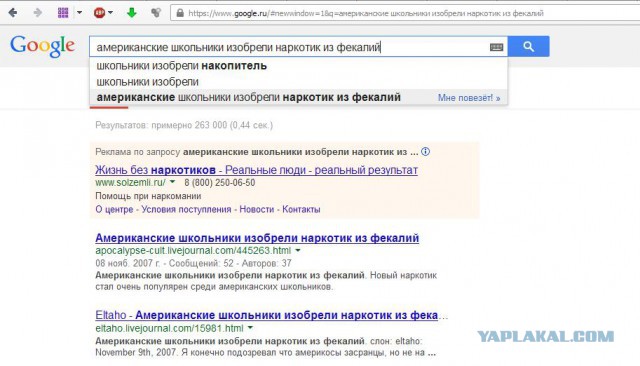The height and width of the screenshot is (366, 640).
Task: Open ad 'Жизнь без наркотиков' title link
Action: point(256,170)
